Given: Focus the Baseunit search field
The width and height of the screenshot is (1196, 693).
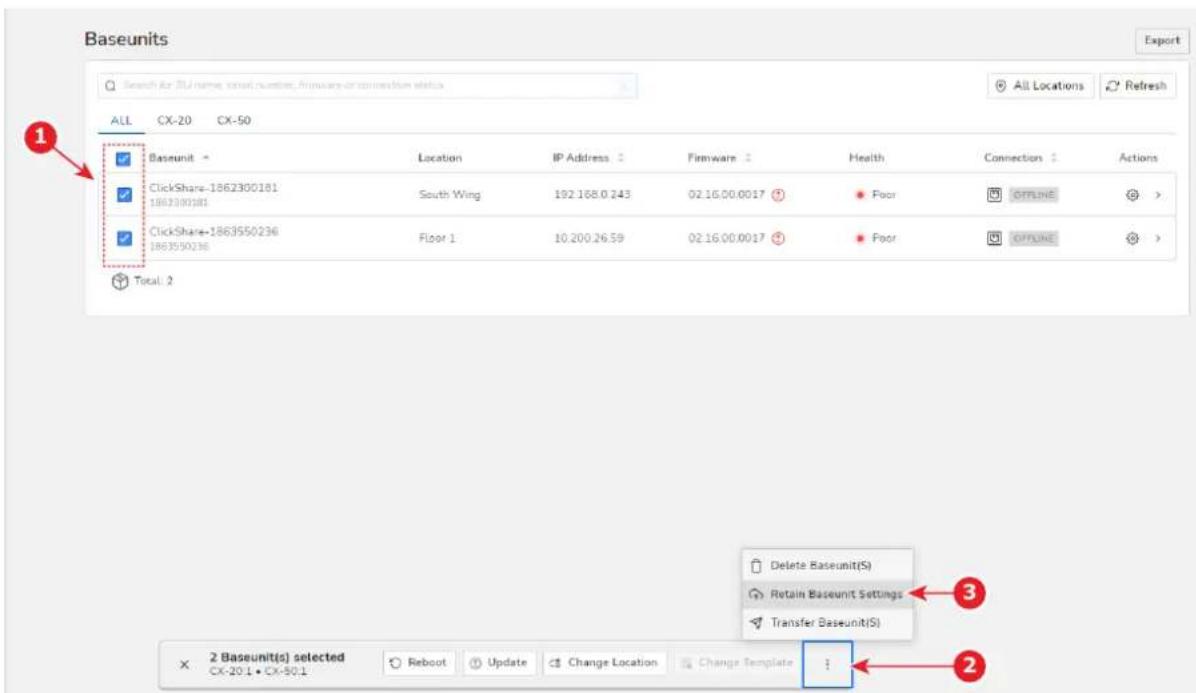Looking at the screenshot, I should [367, 85].
